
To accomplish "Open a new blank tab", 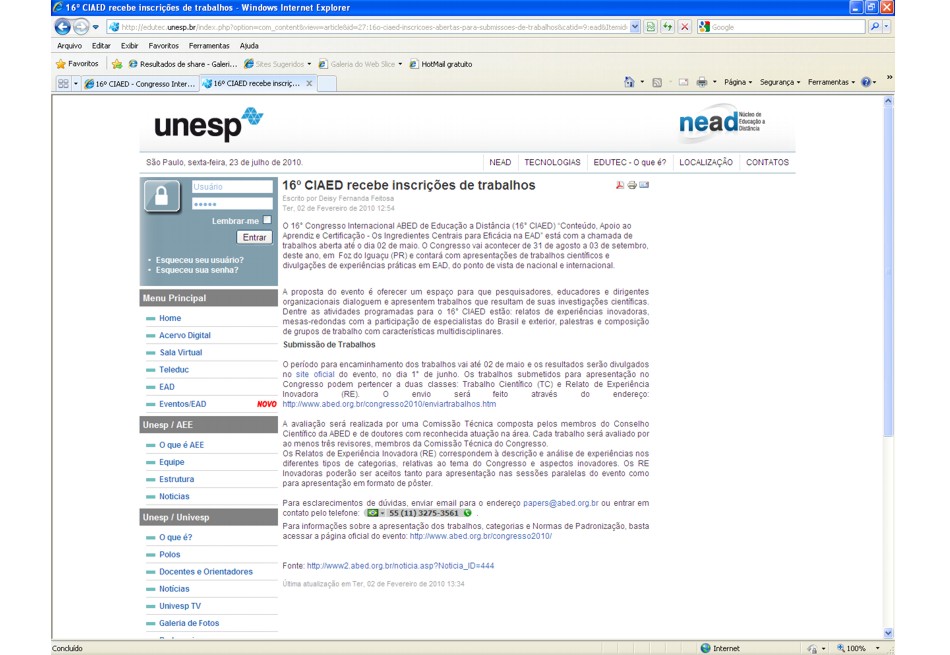I will point(327,84).
